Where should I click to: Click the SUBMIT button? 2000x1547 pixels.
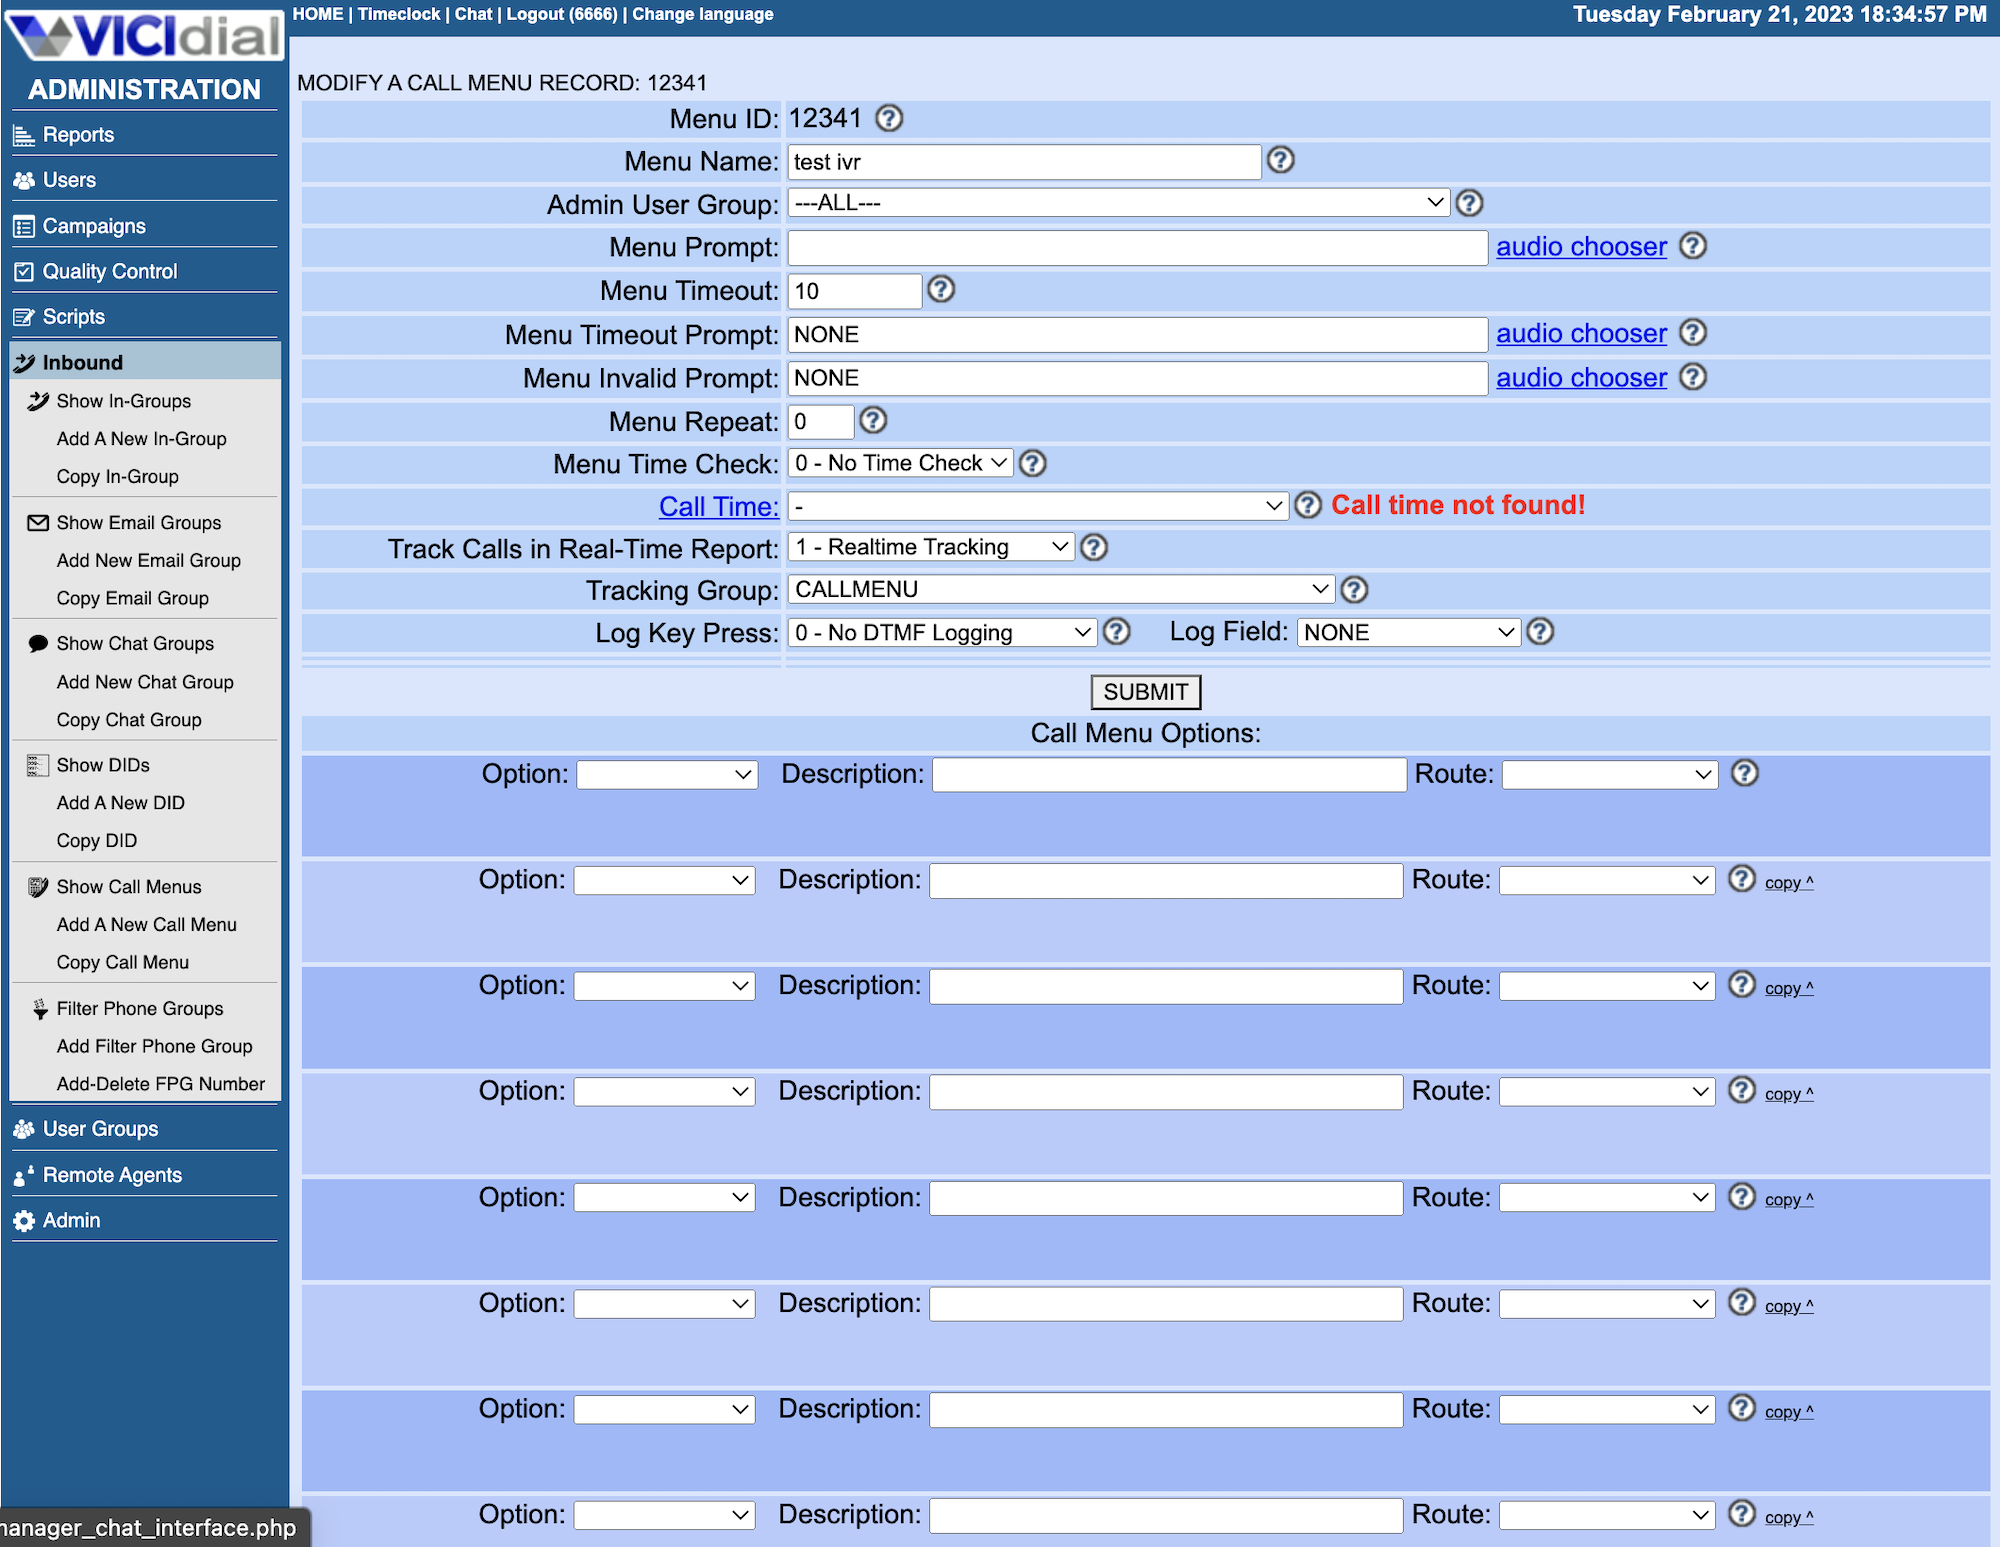[x=1144, y=692]
